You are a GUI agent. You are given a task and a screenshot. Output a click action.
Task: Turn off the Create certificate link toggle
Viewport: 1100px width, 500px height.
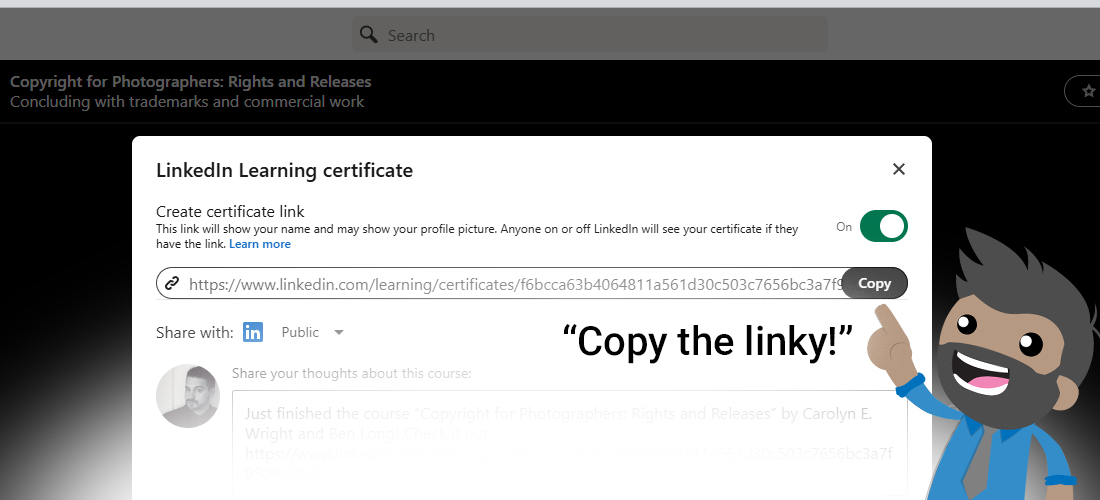[883, 226]
